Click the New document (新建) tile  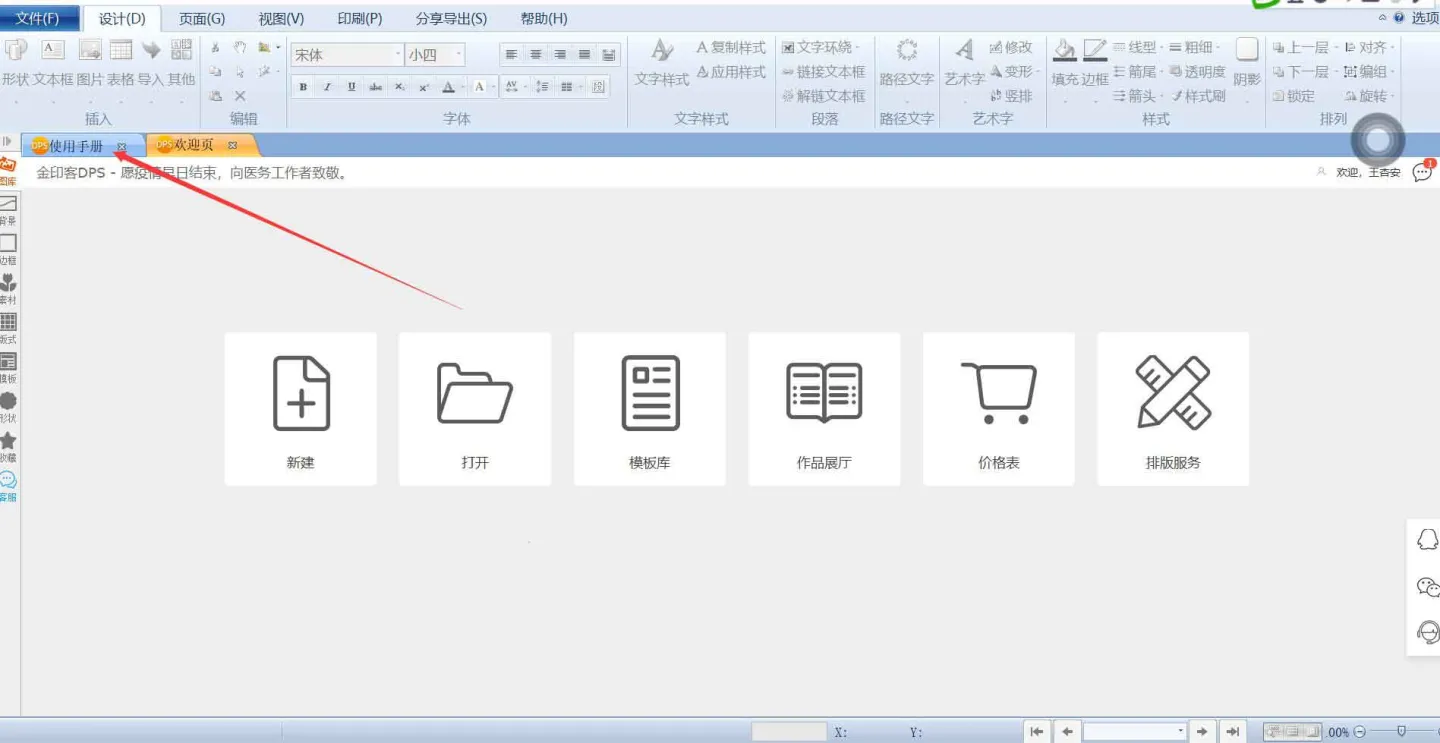[x=300, y=409]
